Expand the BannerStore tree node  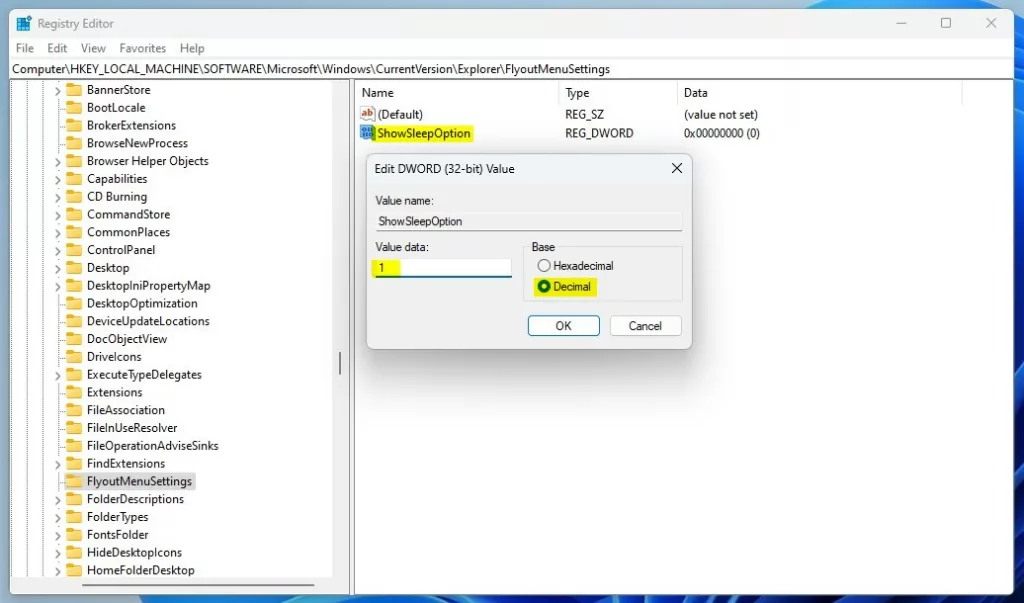pos(57,90)
